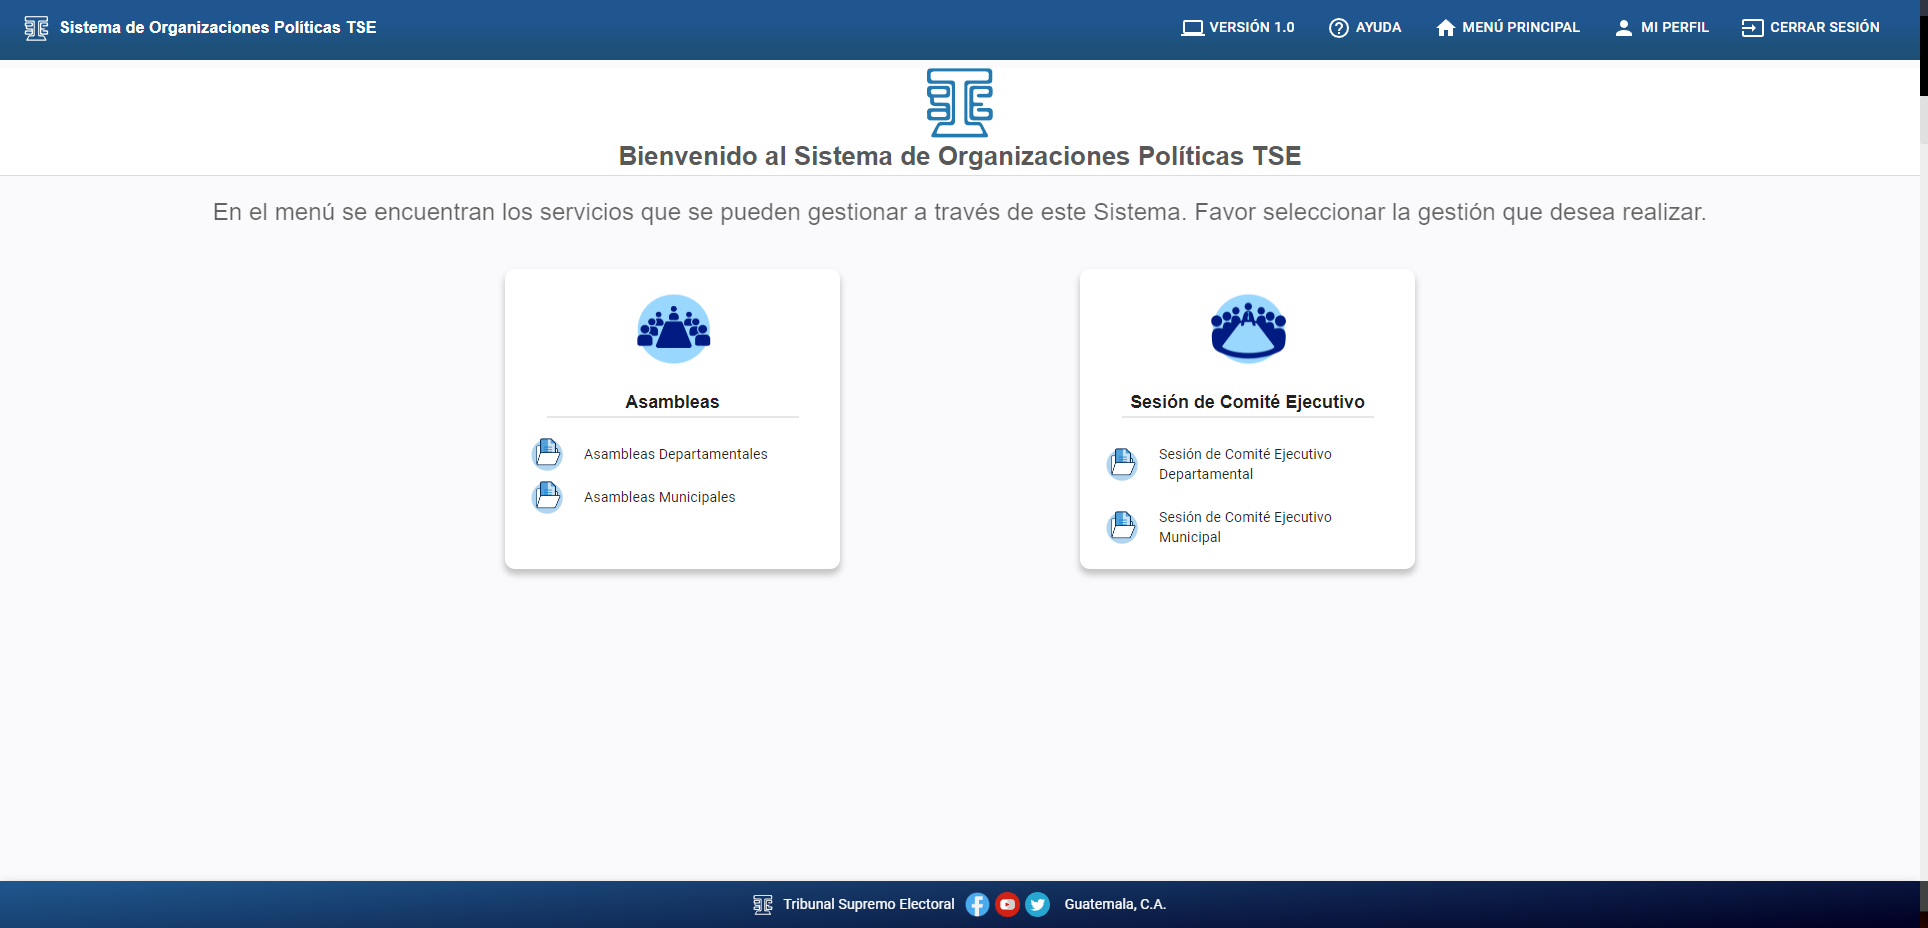Click the central TSE emblem above the welcome text
Image resolution: width=1928 pixels, height=928 pixels.
pos(959,101)
